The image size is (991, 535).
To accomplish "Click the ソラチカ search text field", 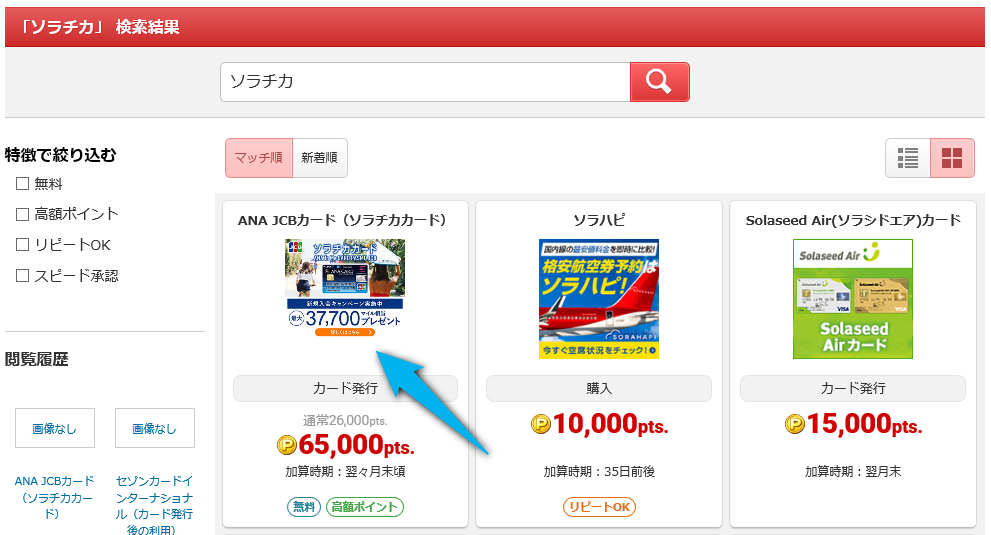I will click(x=425, y=82).
